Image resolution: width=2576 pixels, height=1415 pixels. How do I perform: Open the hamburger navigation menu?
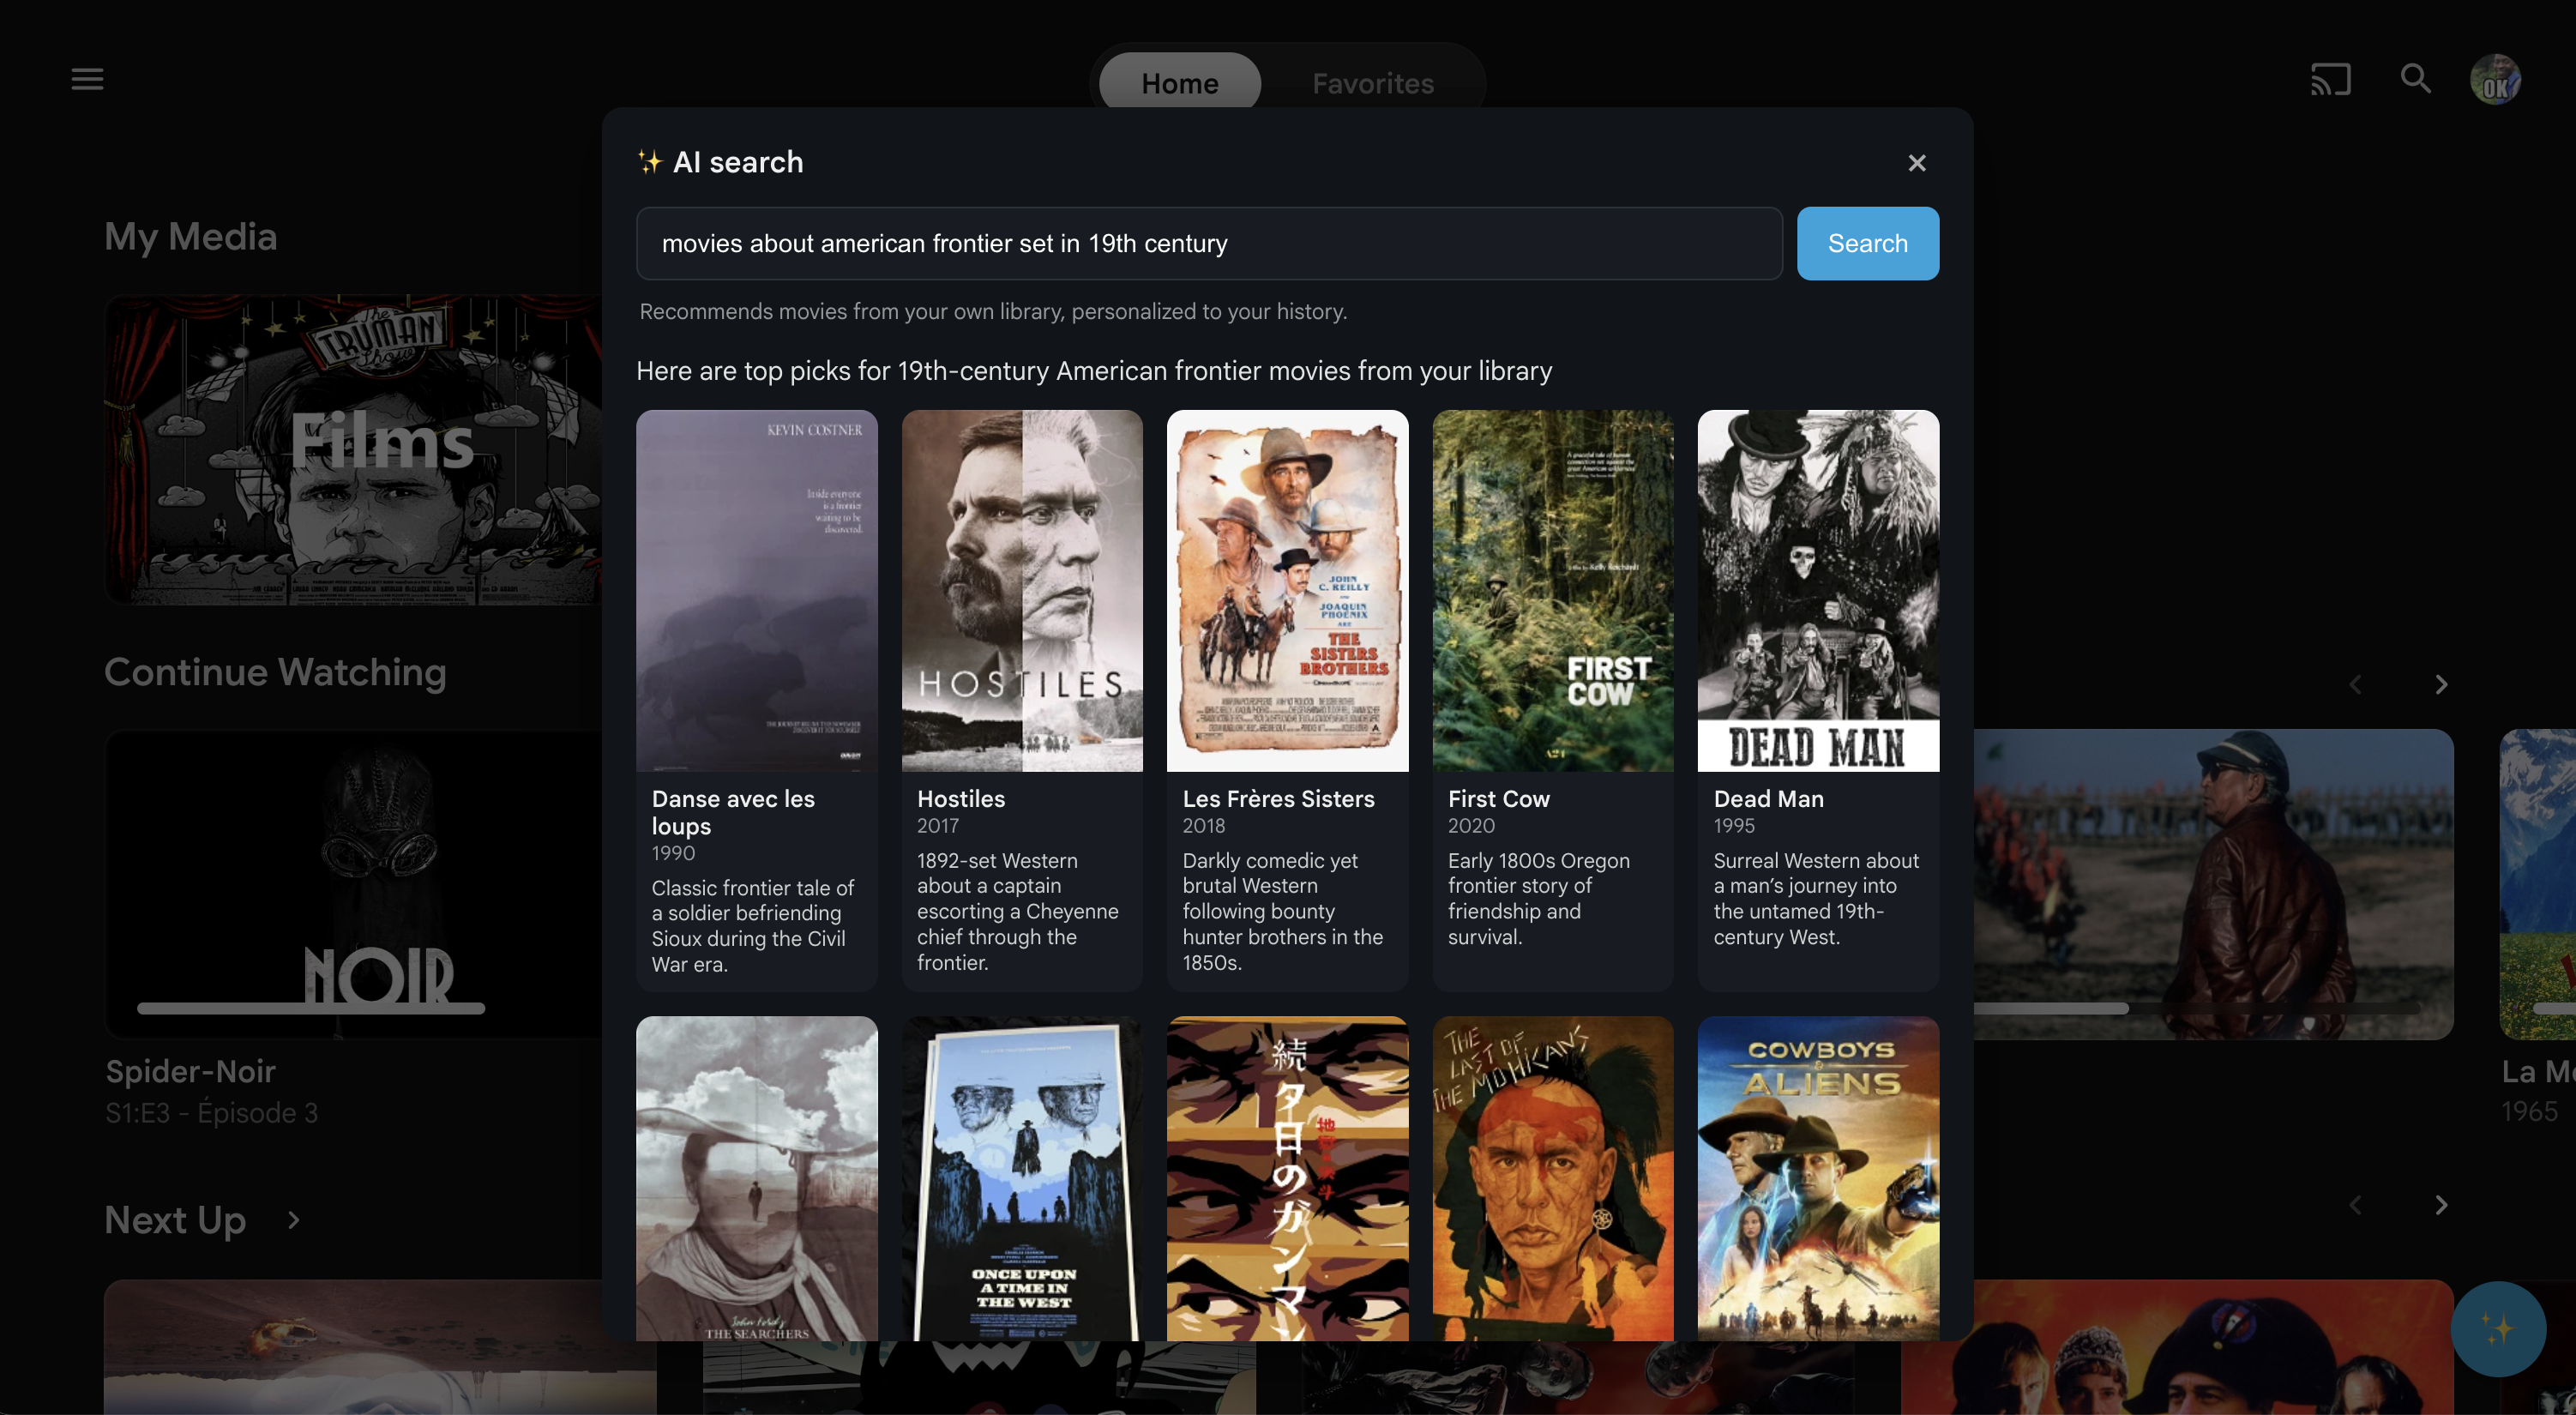[87, 79]
